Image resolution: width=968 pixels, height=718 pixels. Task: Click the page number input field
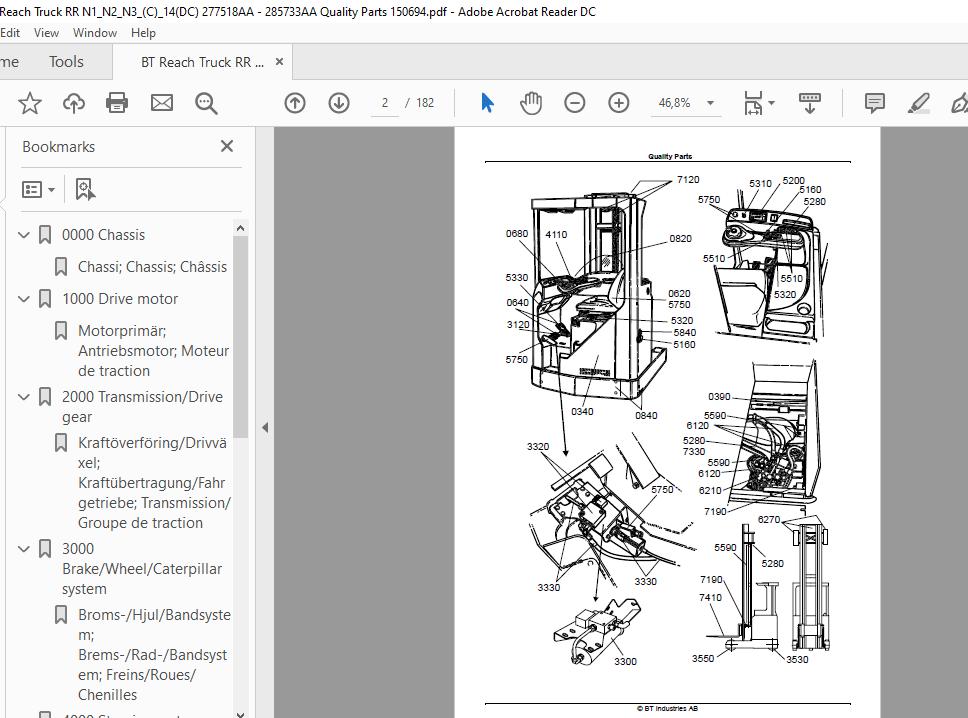pos(385,103)
